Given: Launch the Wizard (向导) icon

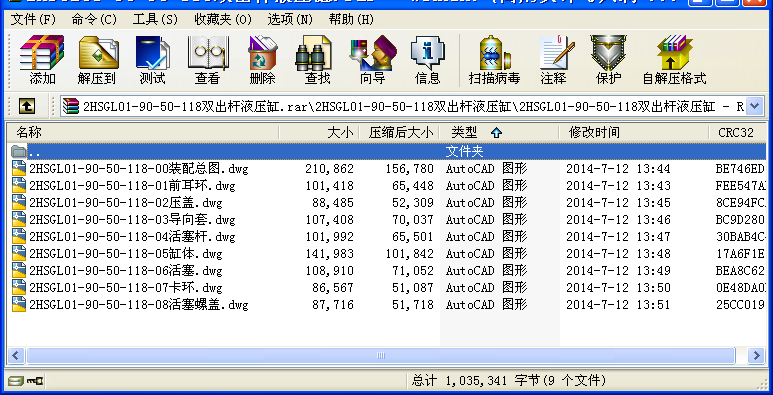Looking at the screenshot, I should (x=373, y=60).
